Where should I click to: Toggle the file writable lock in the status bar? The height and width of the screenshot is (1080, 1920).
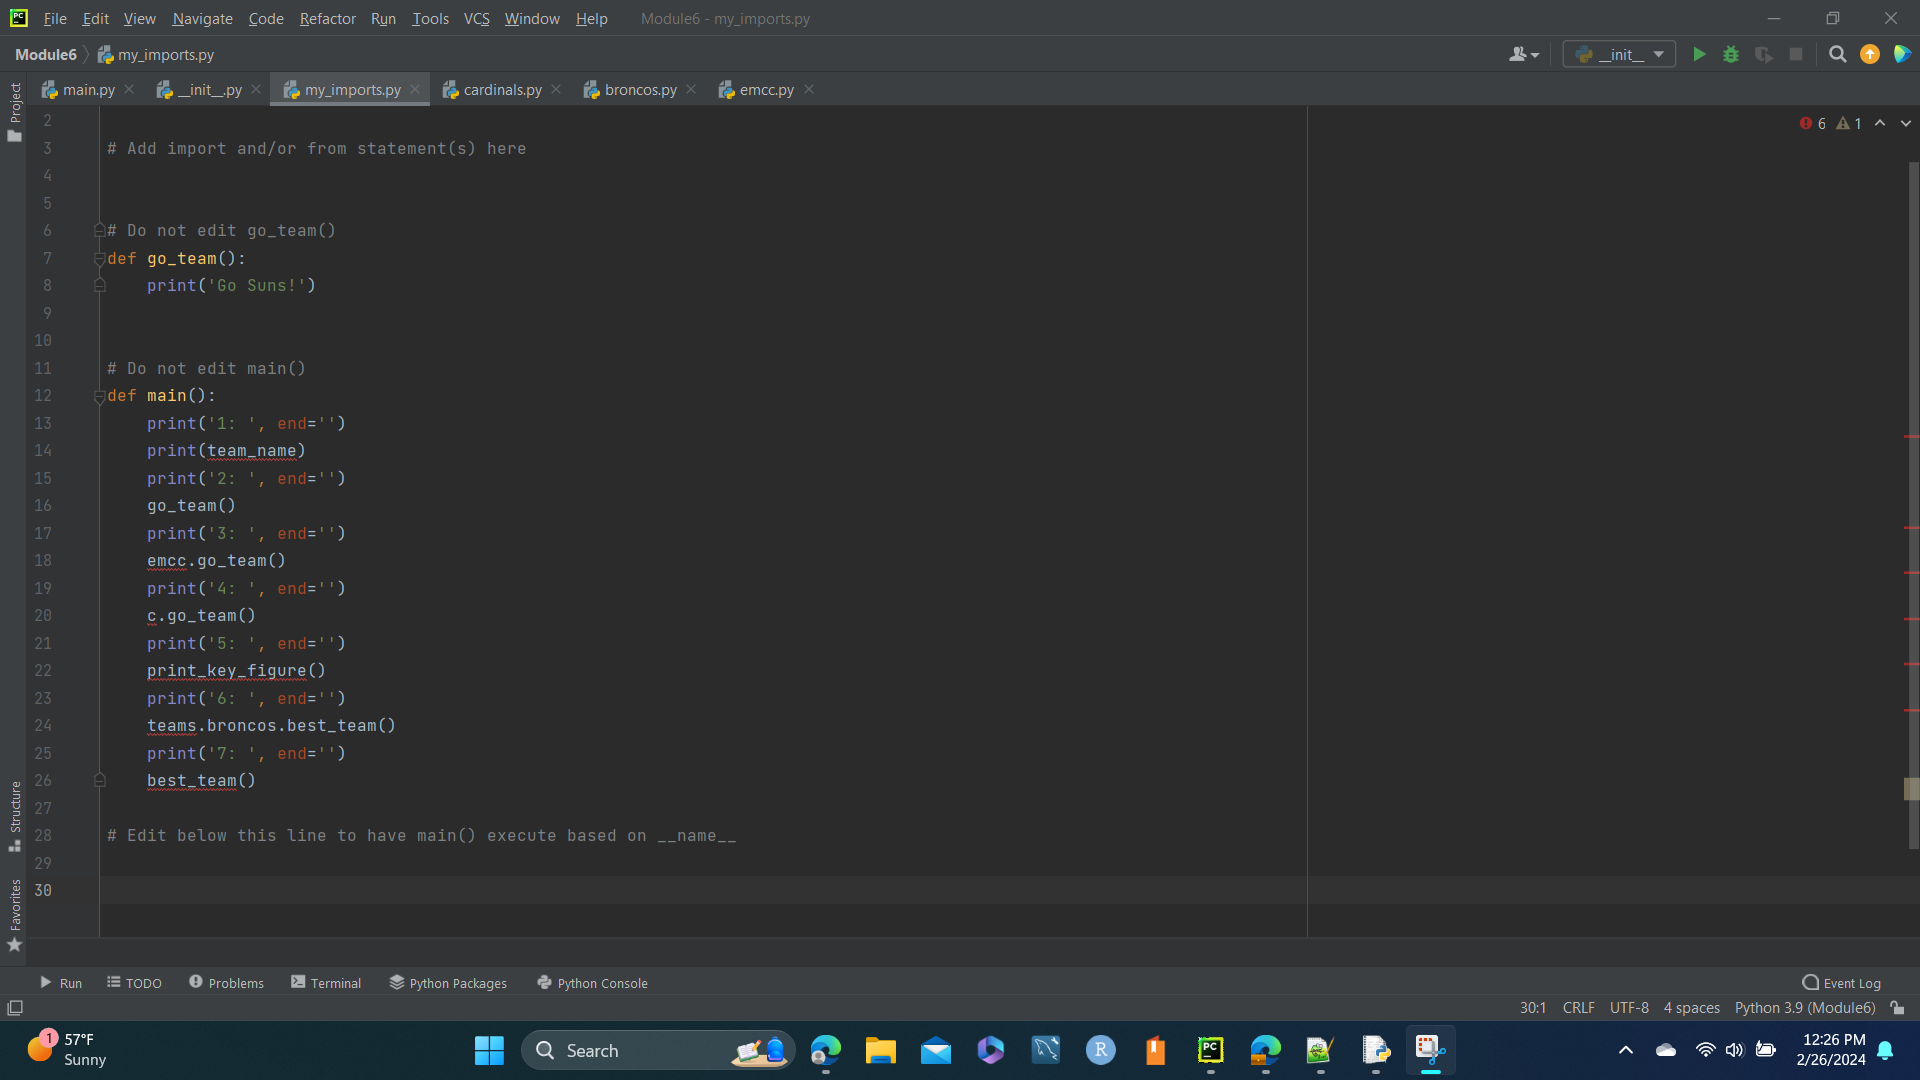point(1899,1008)
